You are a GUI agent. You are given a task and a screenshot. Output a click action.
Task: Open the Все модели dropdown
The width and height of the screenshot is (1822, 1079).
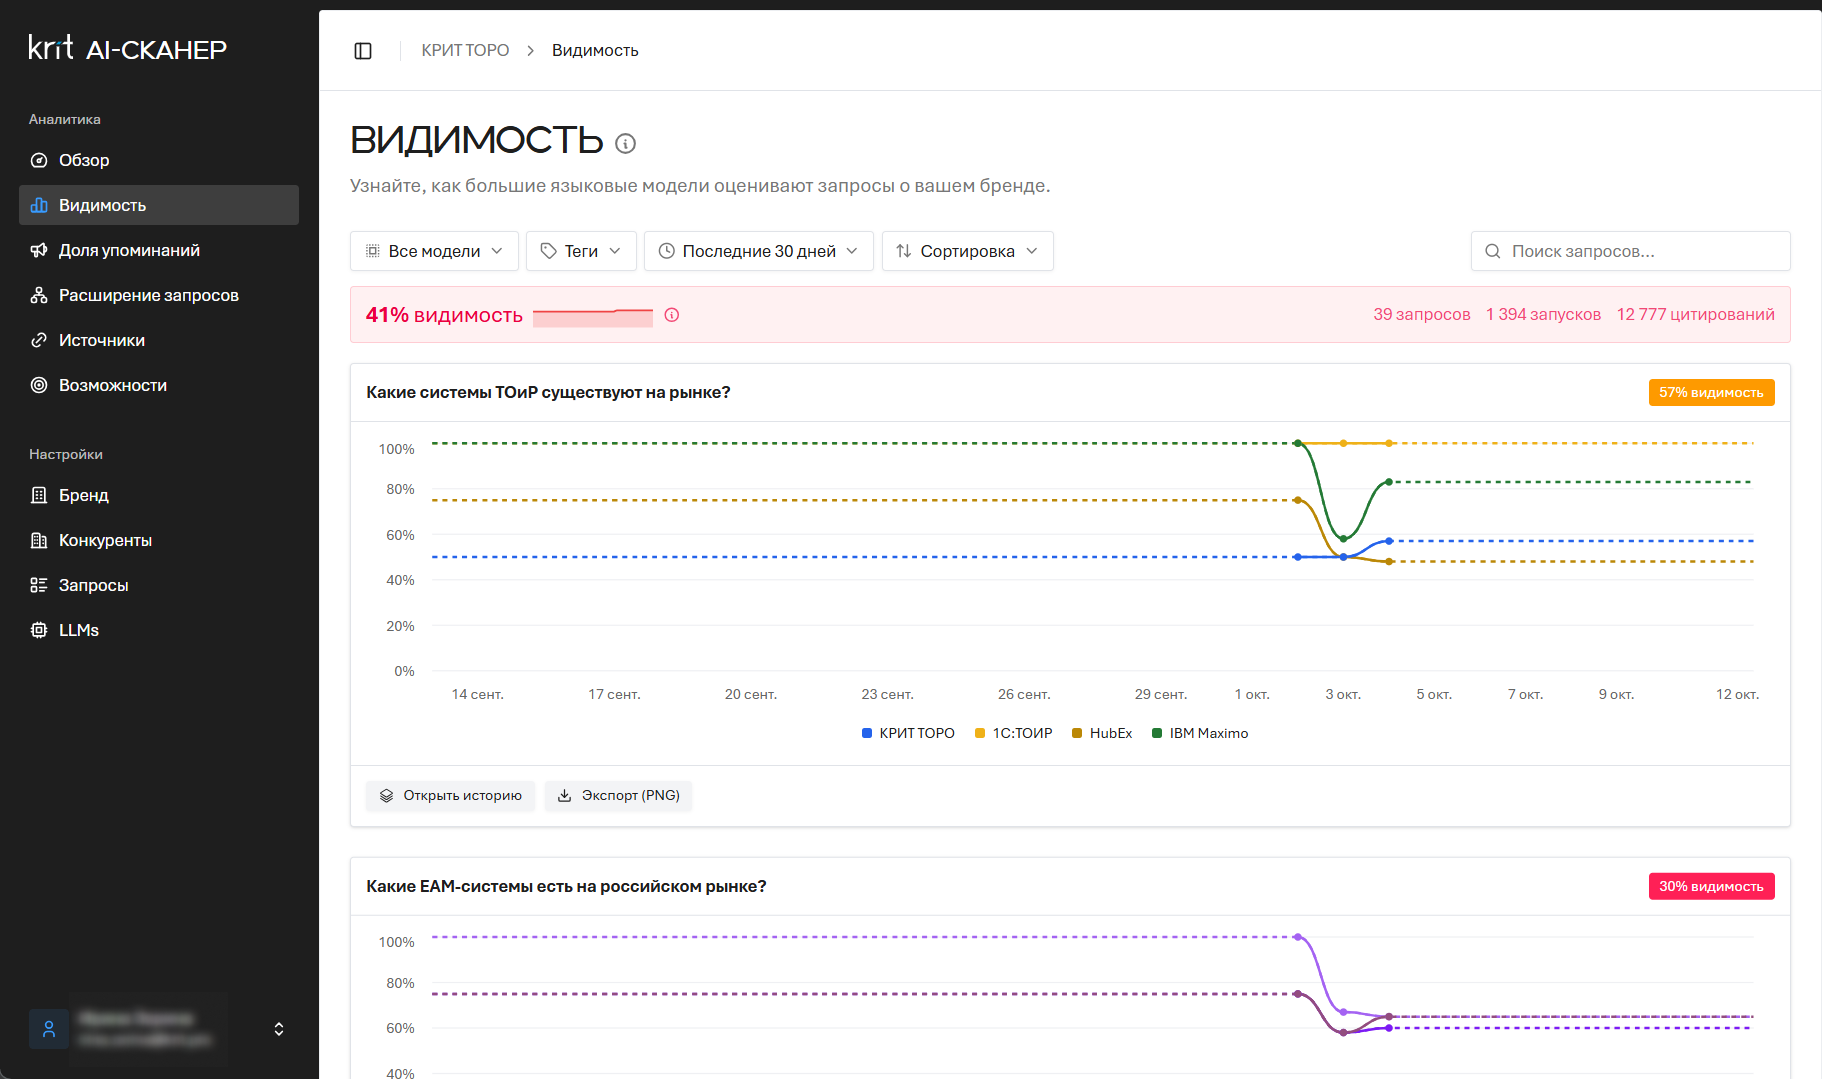click(x=434, y=251)
